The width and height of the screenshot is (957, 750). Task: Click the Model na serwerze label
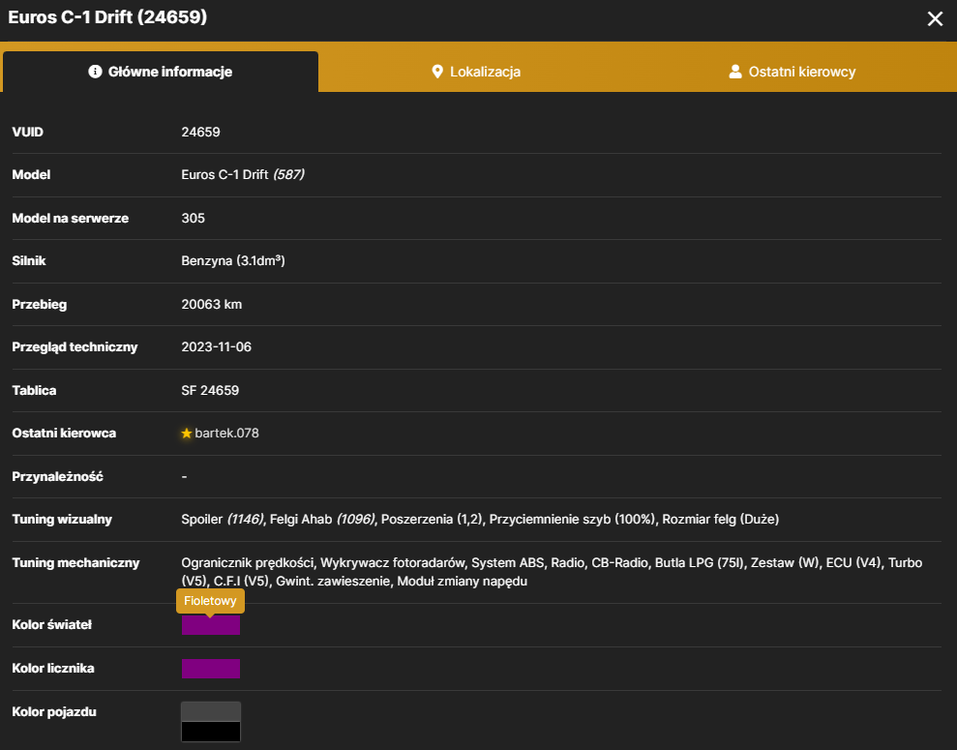coord(70,218)
